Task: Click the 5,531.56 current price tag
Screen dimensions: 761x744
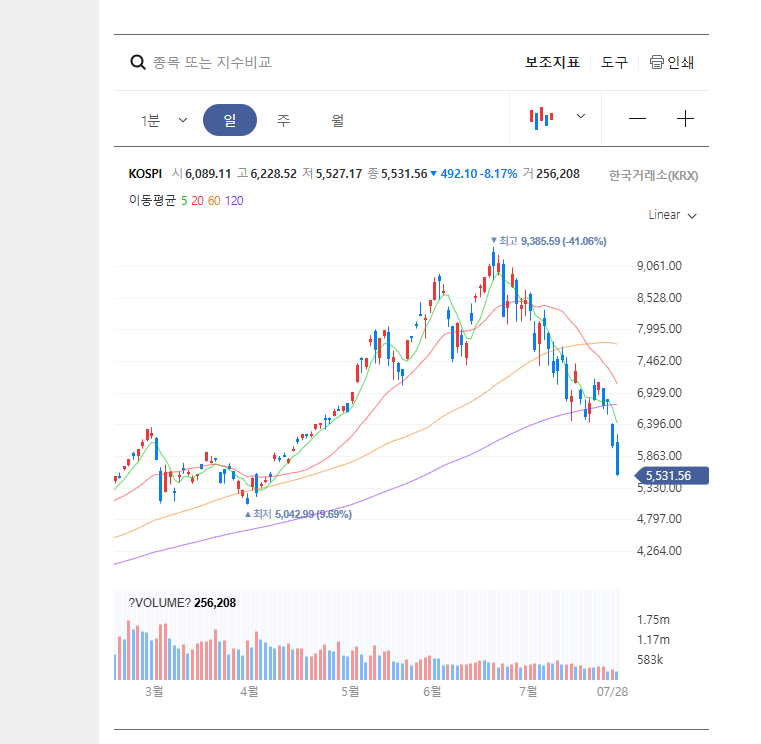Action: (672, 476)
